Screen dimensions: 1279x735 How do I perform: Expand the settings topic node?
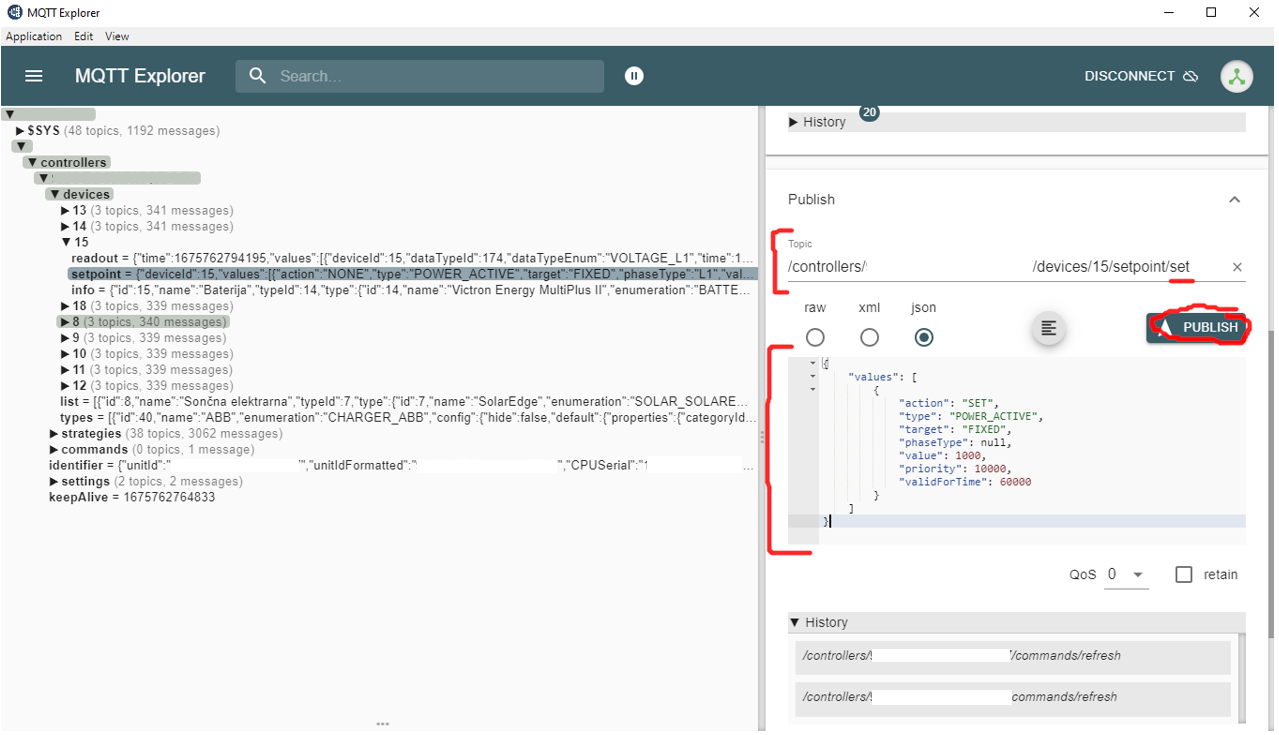click(54, 482)
